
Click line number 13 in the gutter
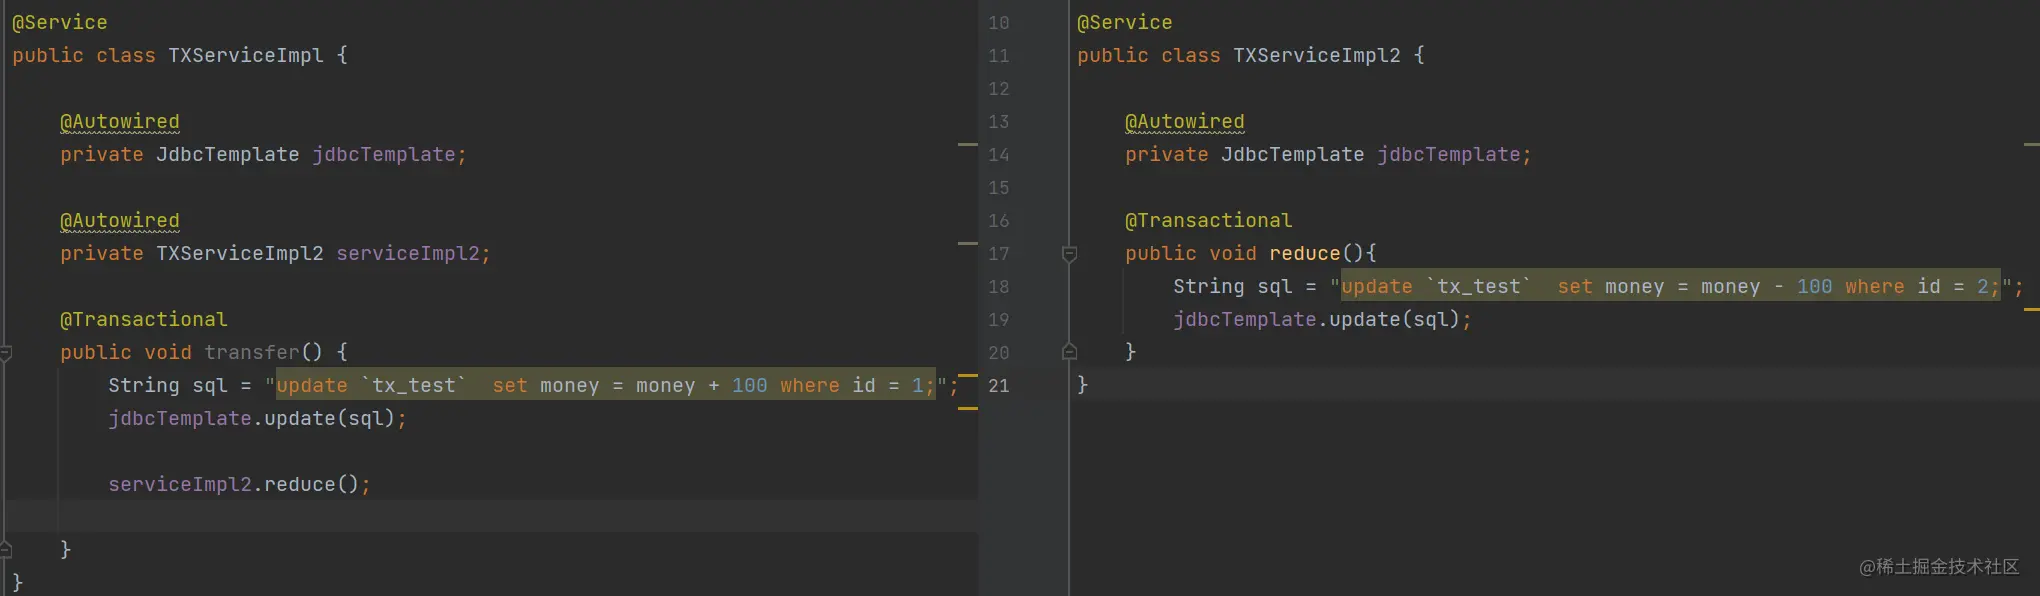998,122
